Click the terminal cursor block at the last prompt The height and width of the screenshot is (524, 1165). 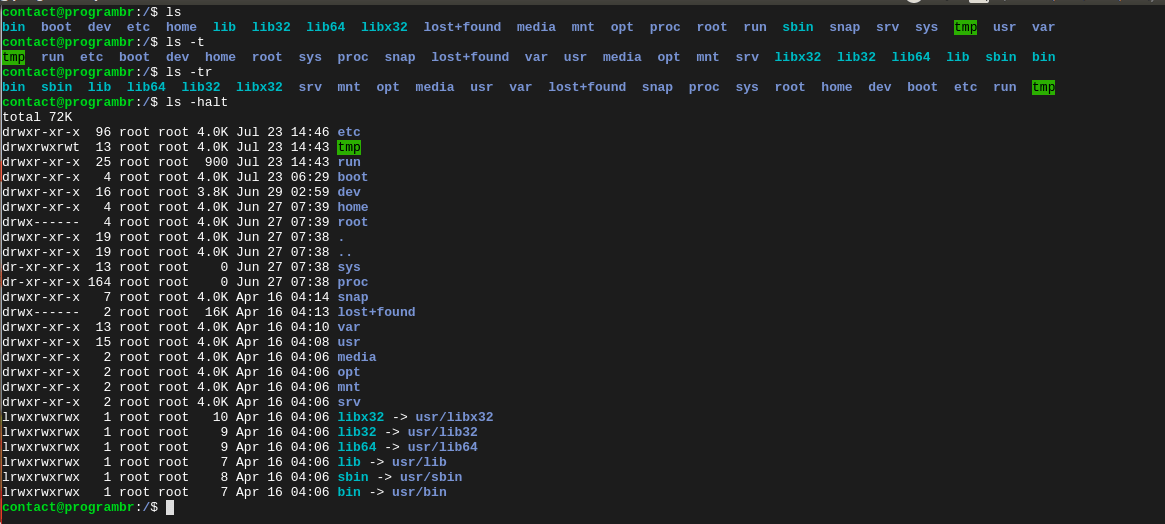pyautogui.click(x=169, y=507)
